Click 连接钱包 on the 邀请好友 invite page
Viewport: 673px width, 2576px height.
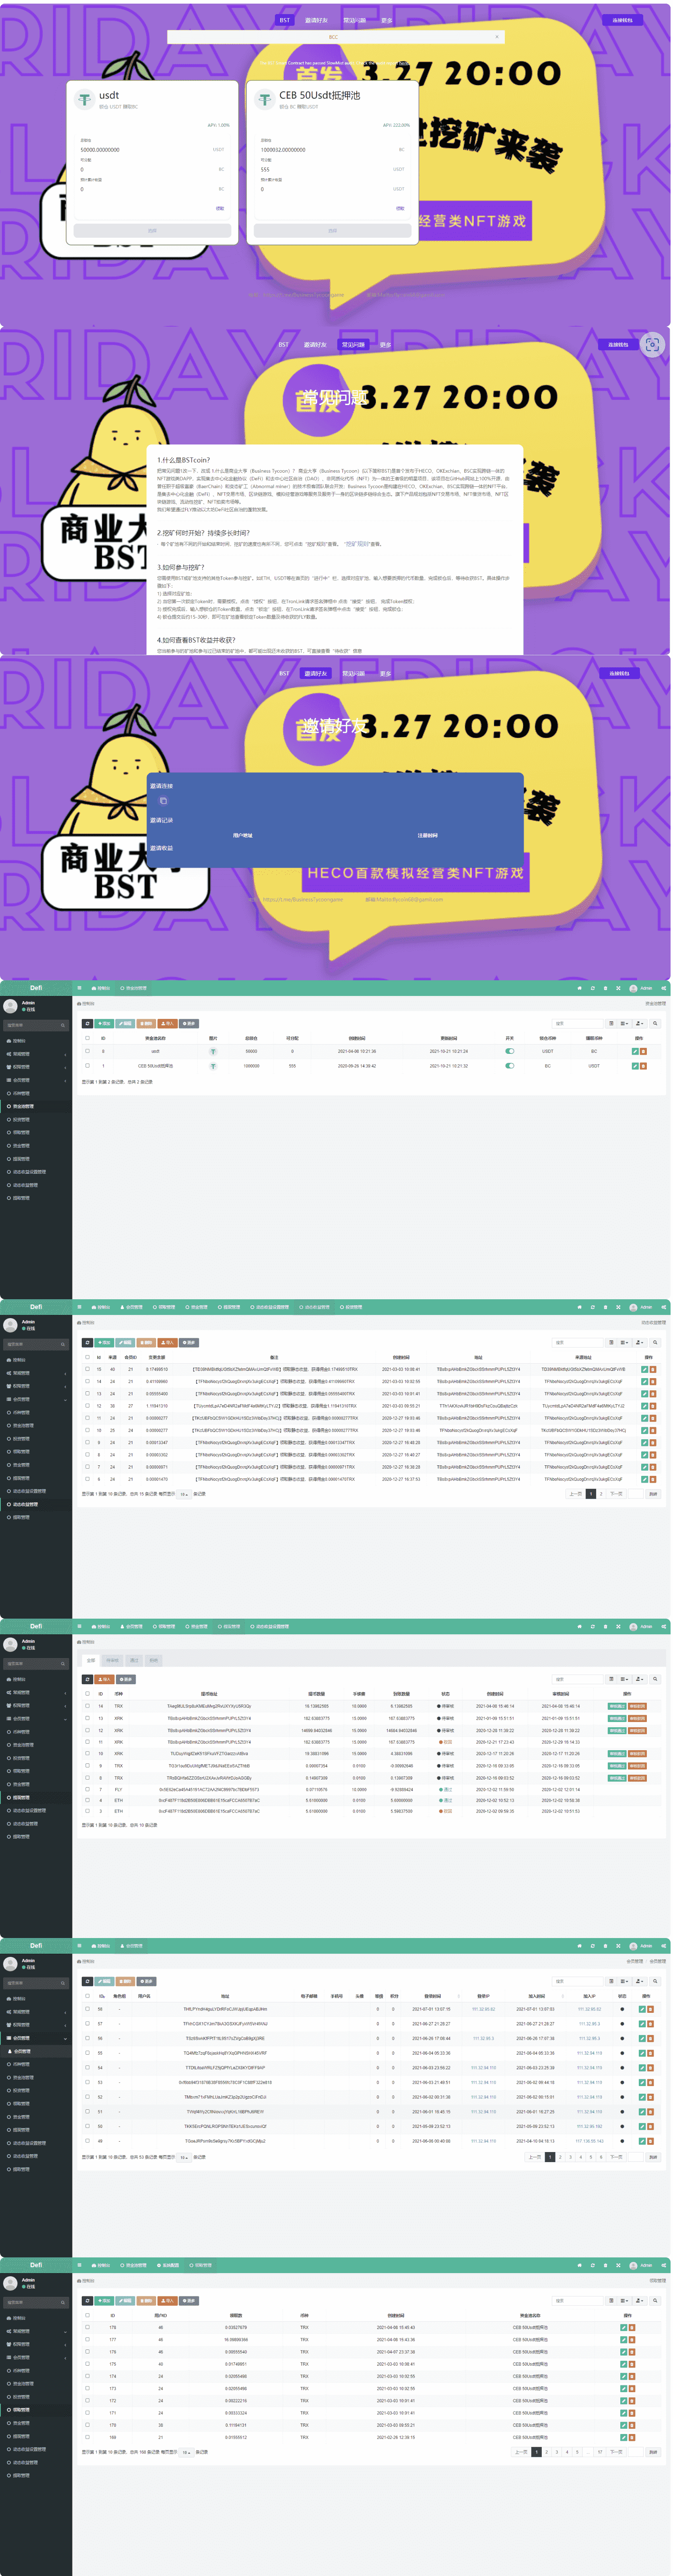pos(619,673)
